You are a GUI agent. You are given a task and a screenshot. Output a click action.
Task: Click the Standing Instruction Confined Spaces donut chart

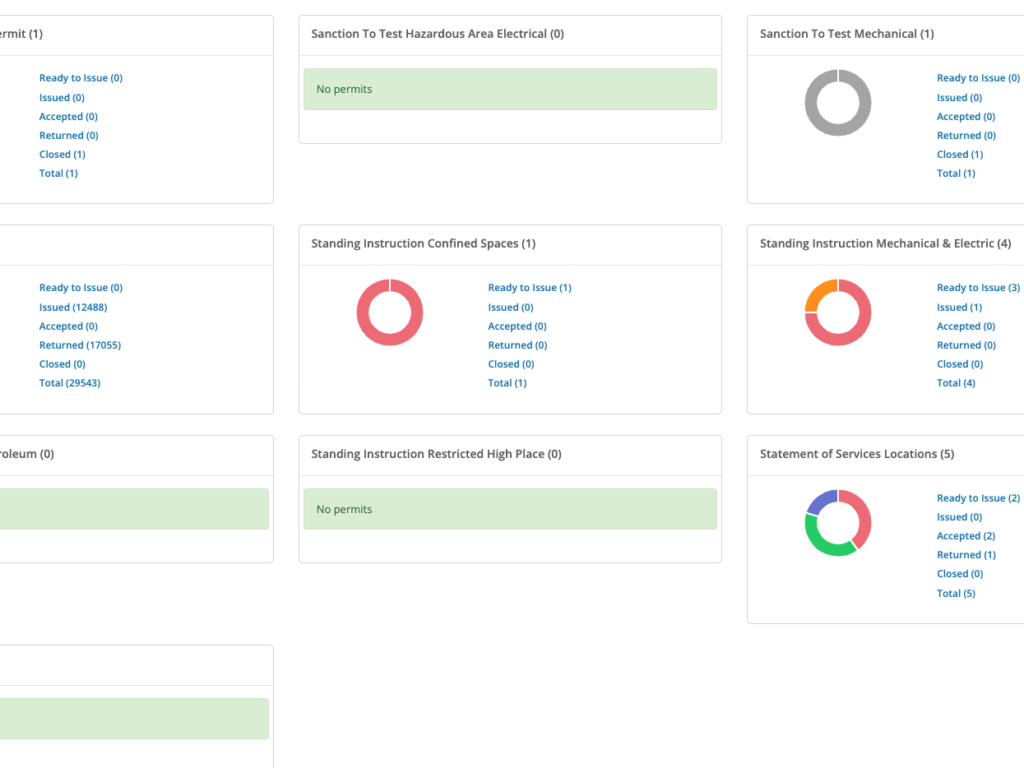click(x=390, y=312)
